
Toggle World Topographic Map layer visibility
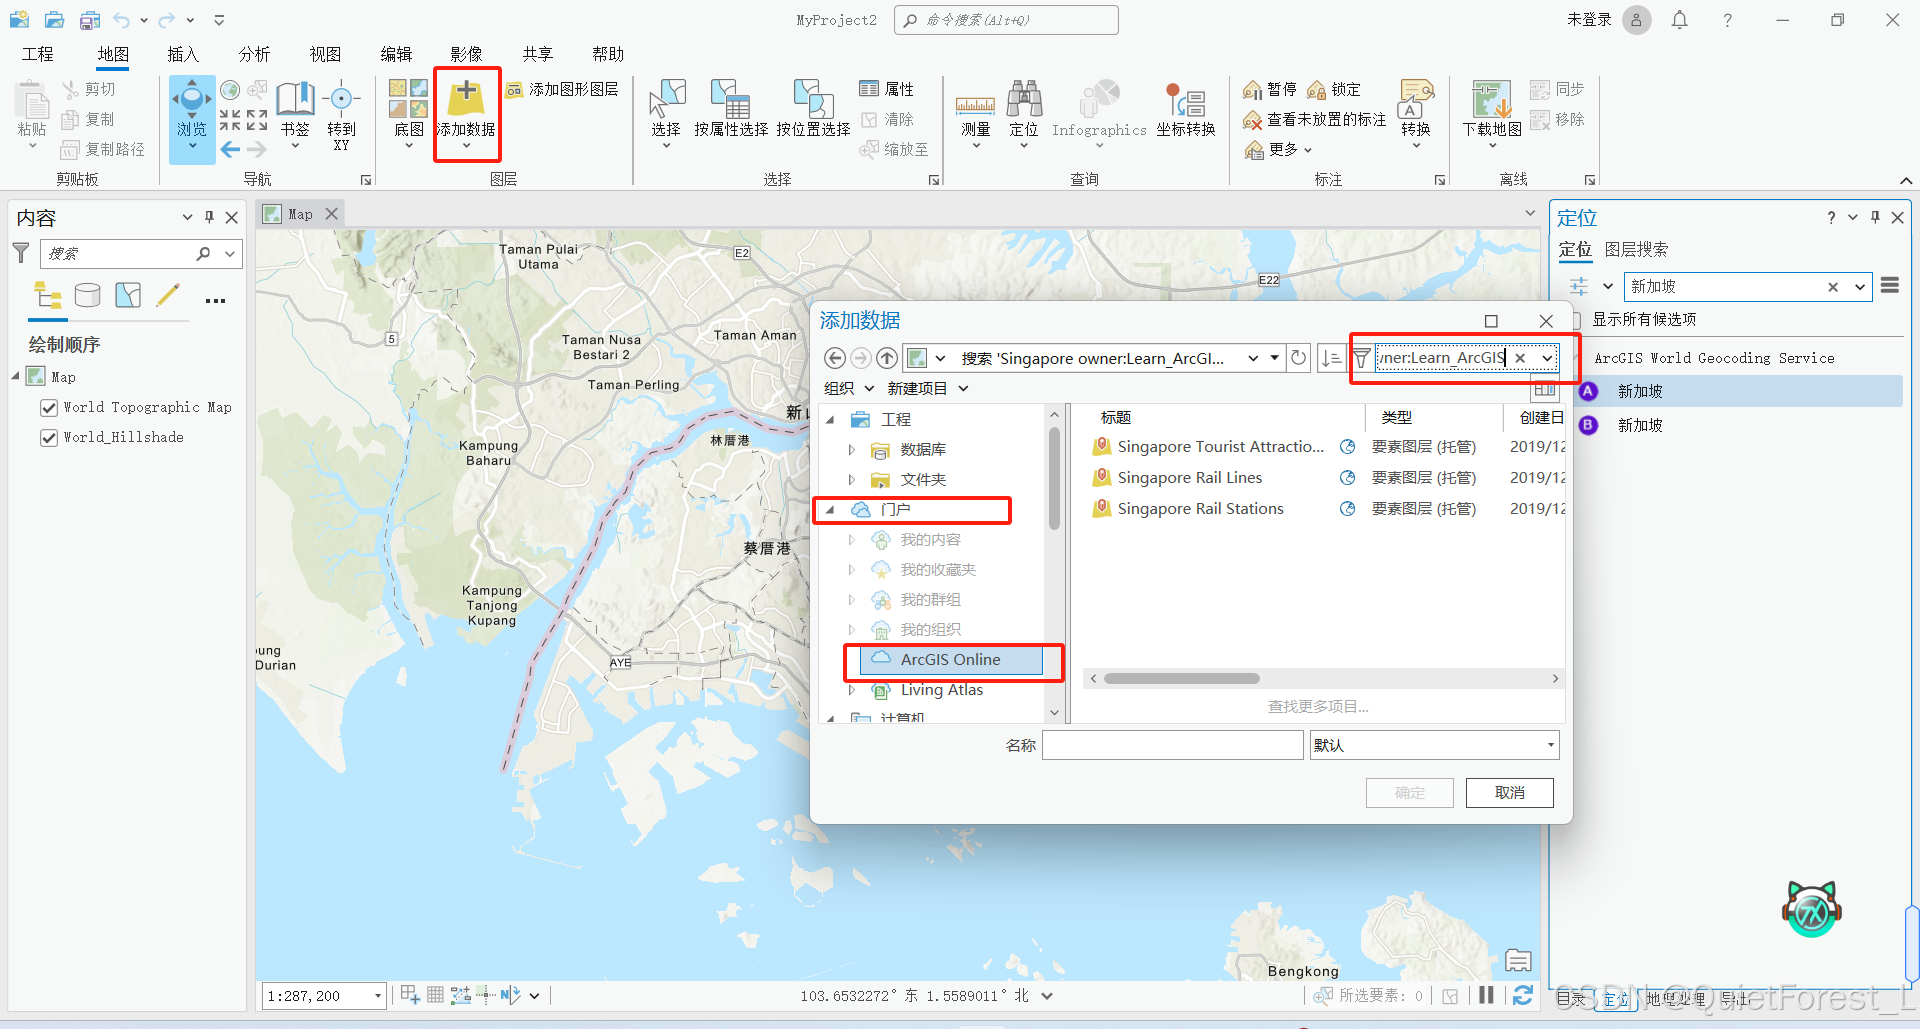tap(48, 407)
